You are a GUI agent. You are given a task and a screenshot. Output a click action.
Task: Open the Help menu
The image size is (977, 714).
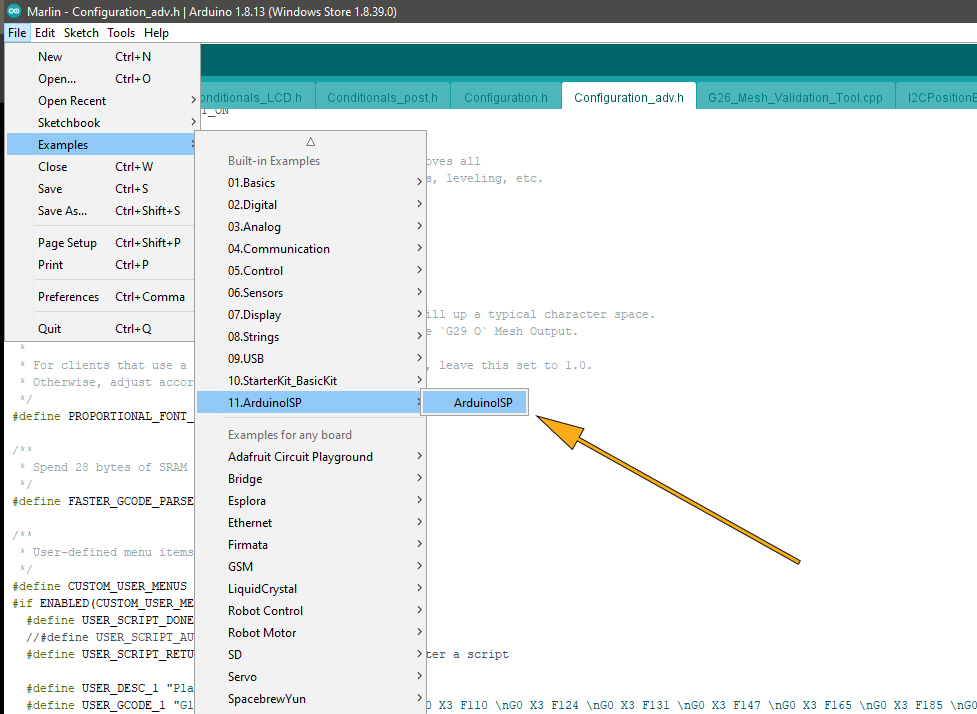[156, 32]
